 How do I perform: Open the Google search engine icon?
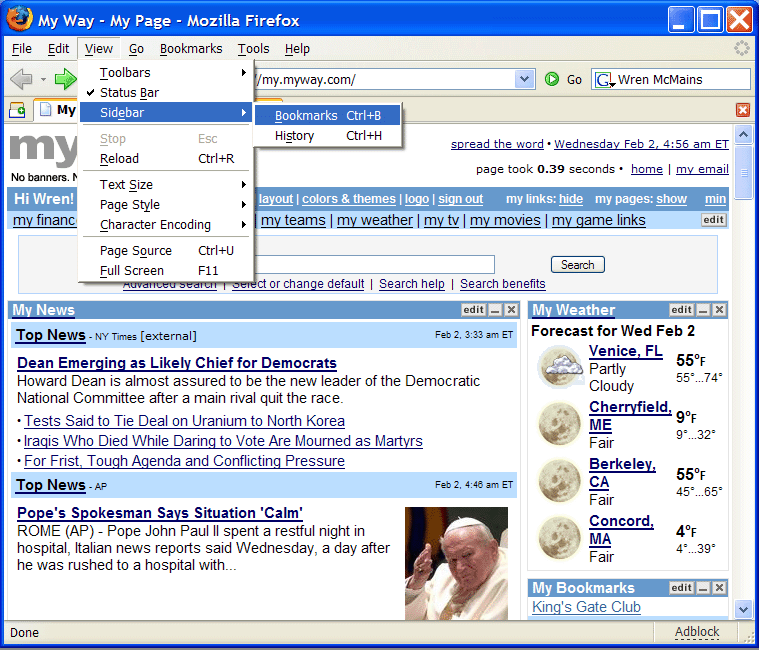[604, 79]
